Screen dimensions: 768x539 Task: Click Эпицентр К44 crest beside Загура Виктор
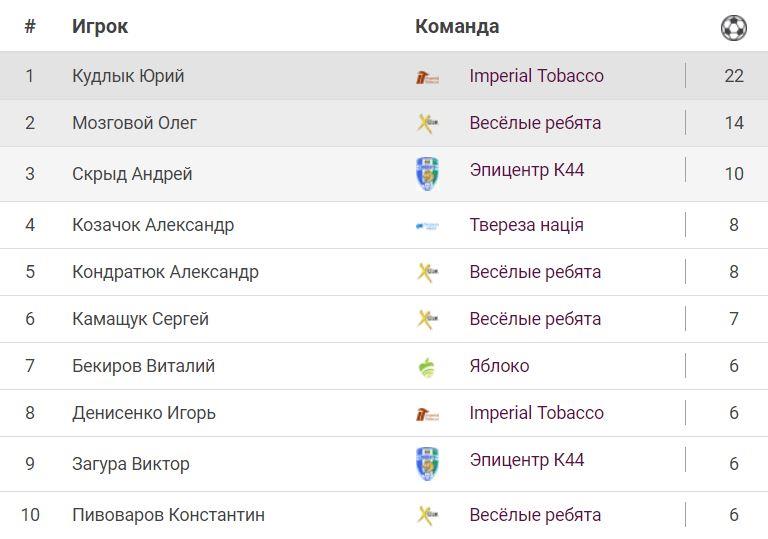[427, 464]
